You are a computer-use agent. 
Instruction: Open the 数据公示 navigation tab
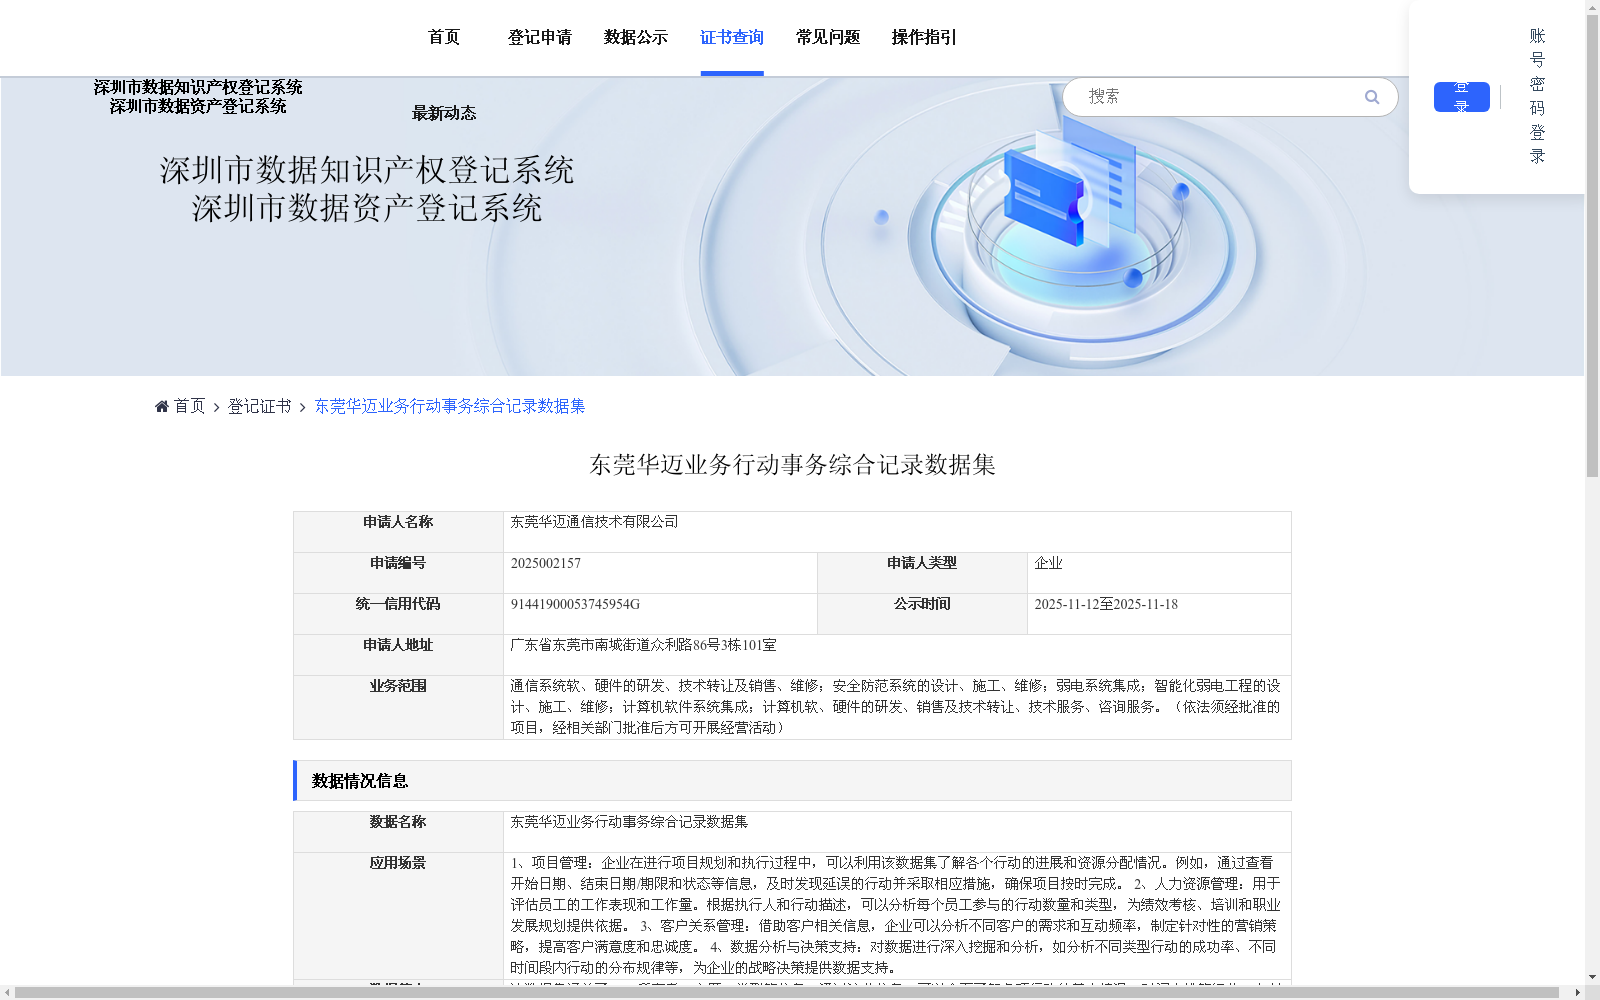coord(636,37)
